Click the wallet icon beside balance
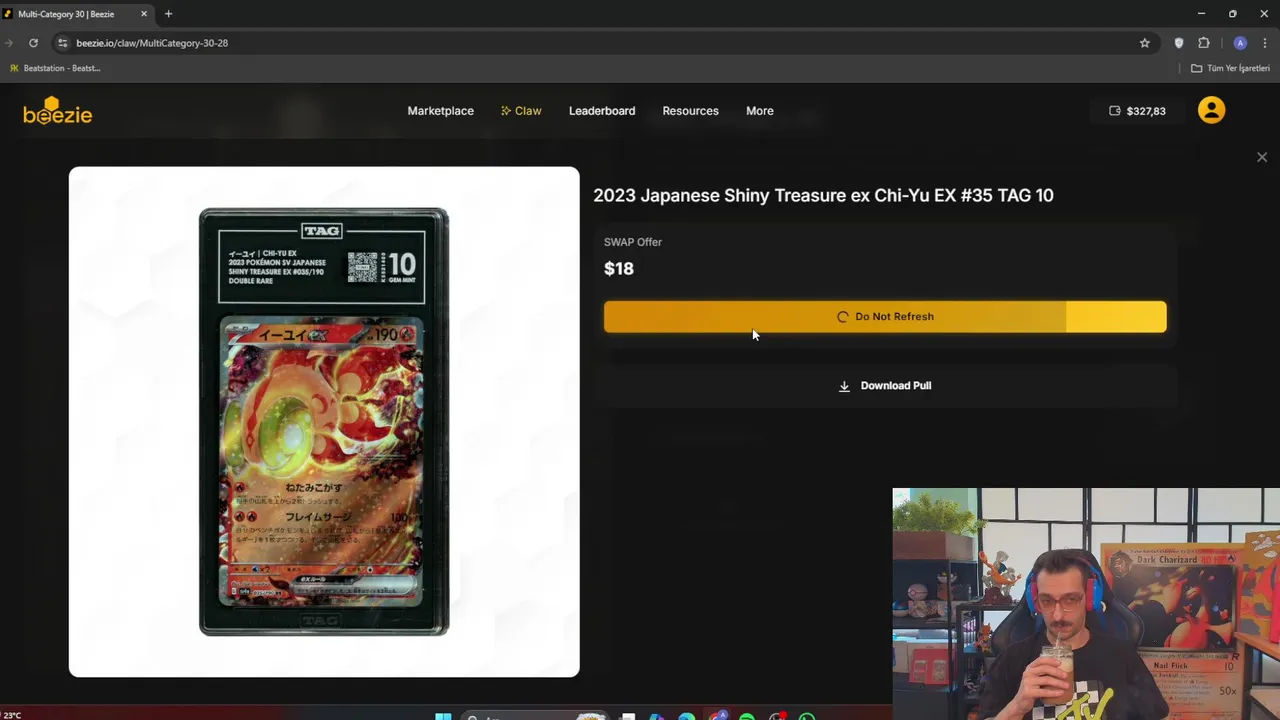Screen dimensions: 1280x720 pos(1115,111)
